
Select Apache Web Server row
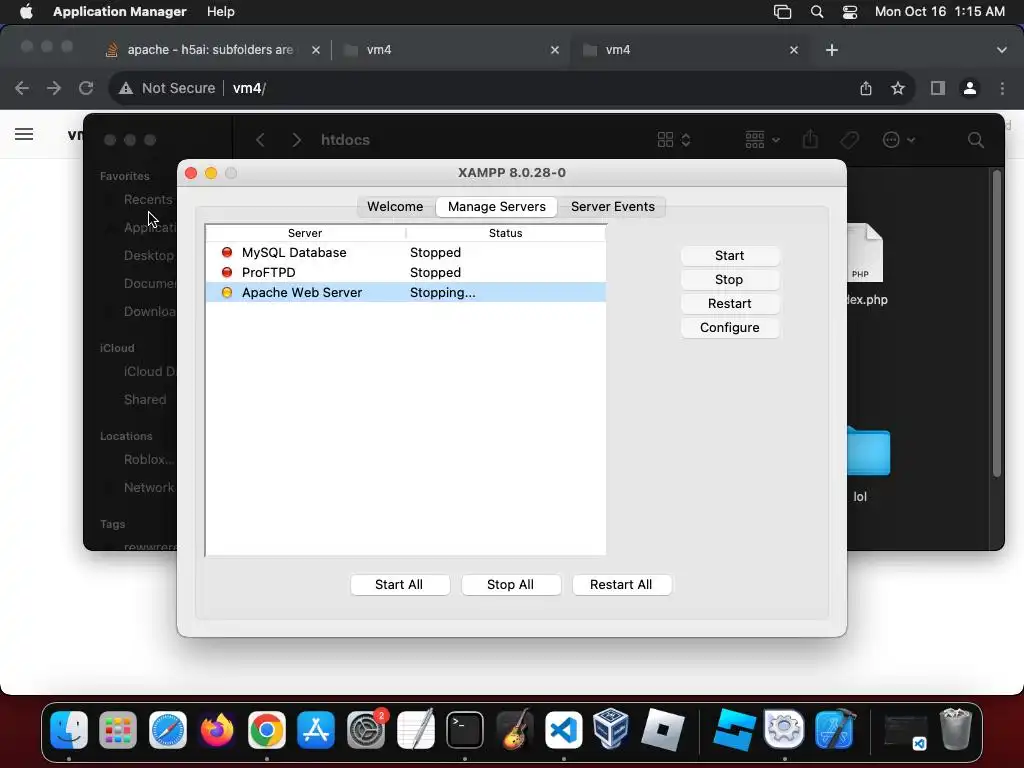406,293
